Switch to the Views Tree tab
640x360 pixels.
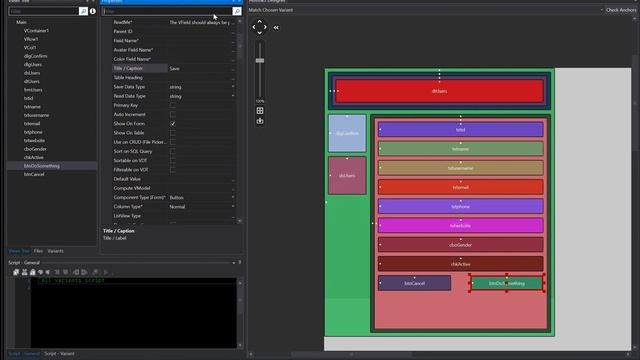(19, 251)
